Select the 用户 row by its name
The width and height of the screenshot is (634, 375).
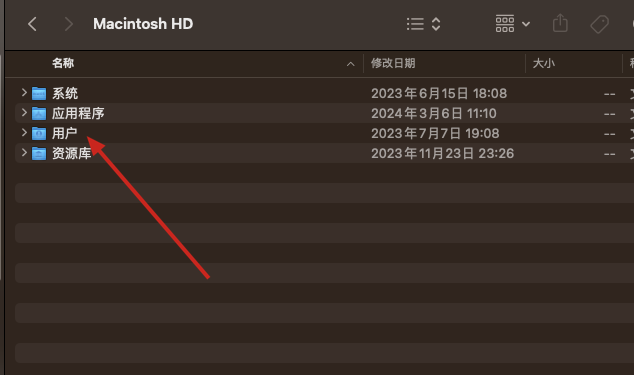pyautogui.click(x=65, y=133)
